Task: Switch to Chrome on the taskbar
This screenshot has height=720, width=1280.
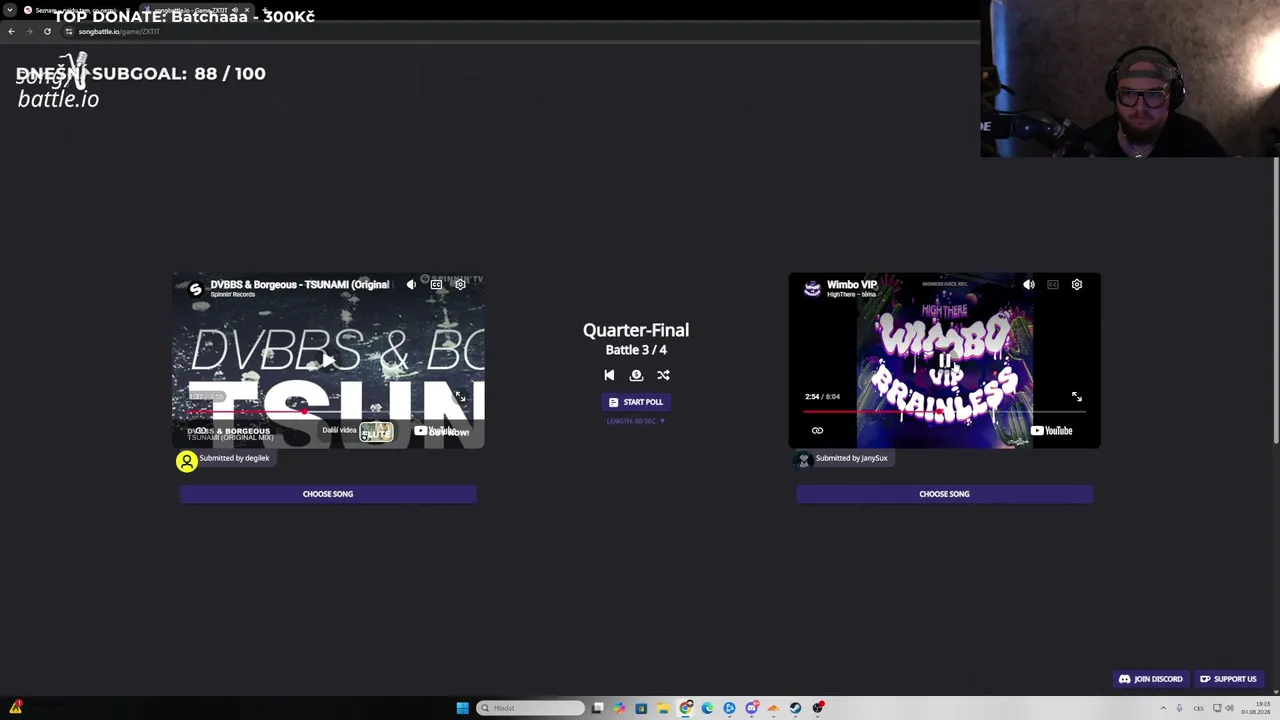Action: click(x=685, y=708)
